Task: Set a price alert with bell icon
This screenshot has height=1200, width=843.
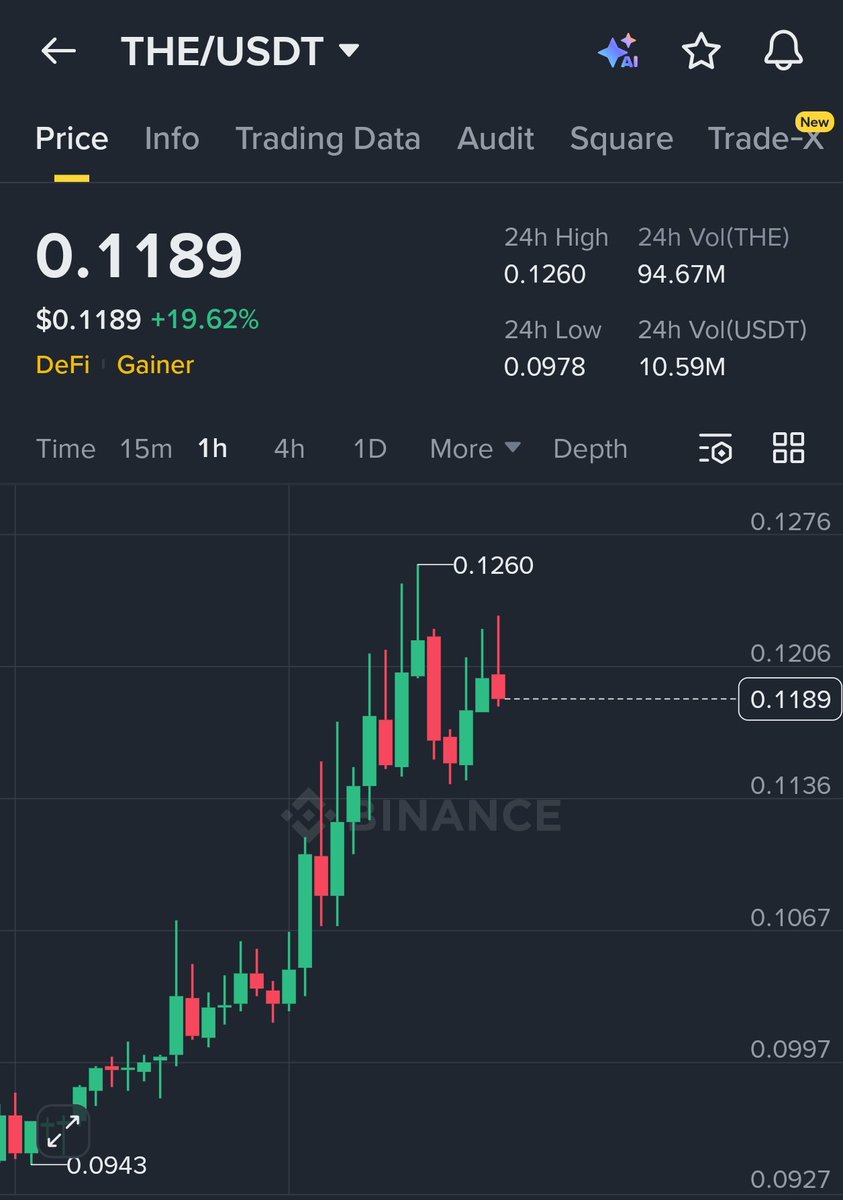Action: point(783,51)
